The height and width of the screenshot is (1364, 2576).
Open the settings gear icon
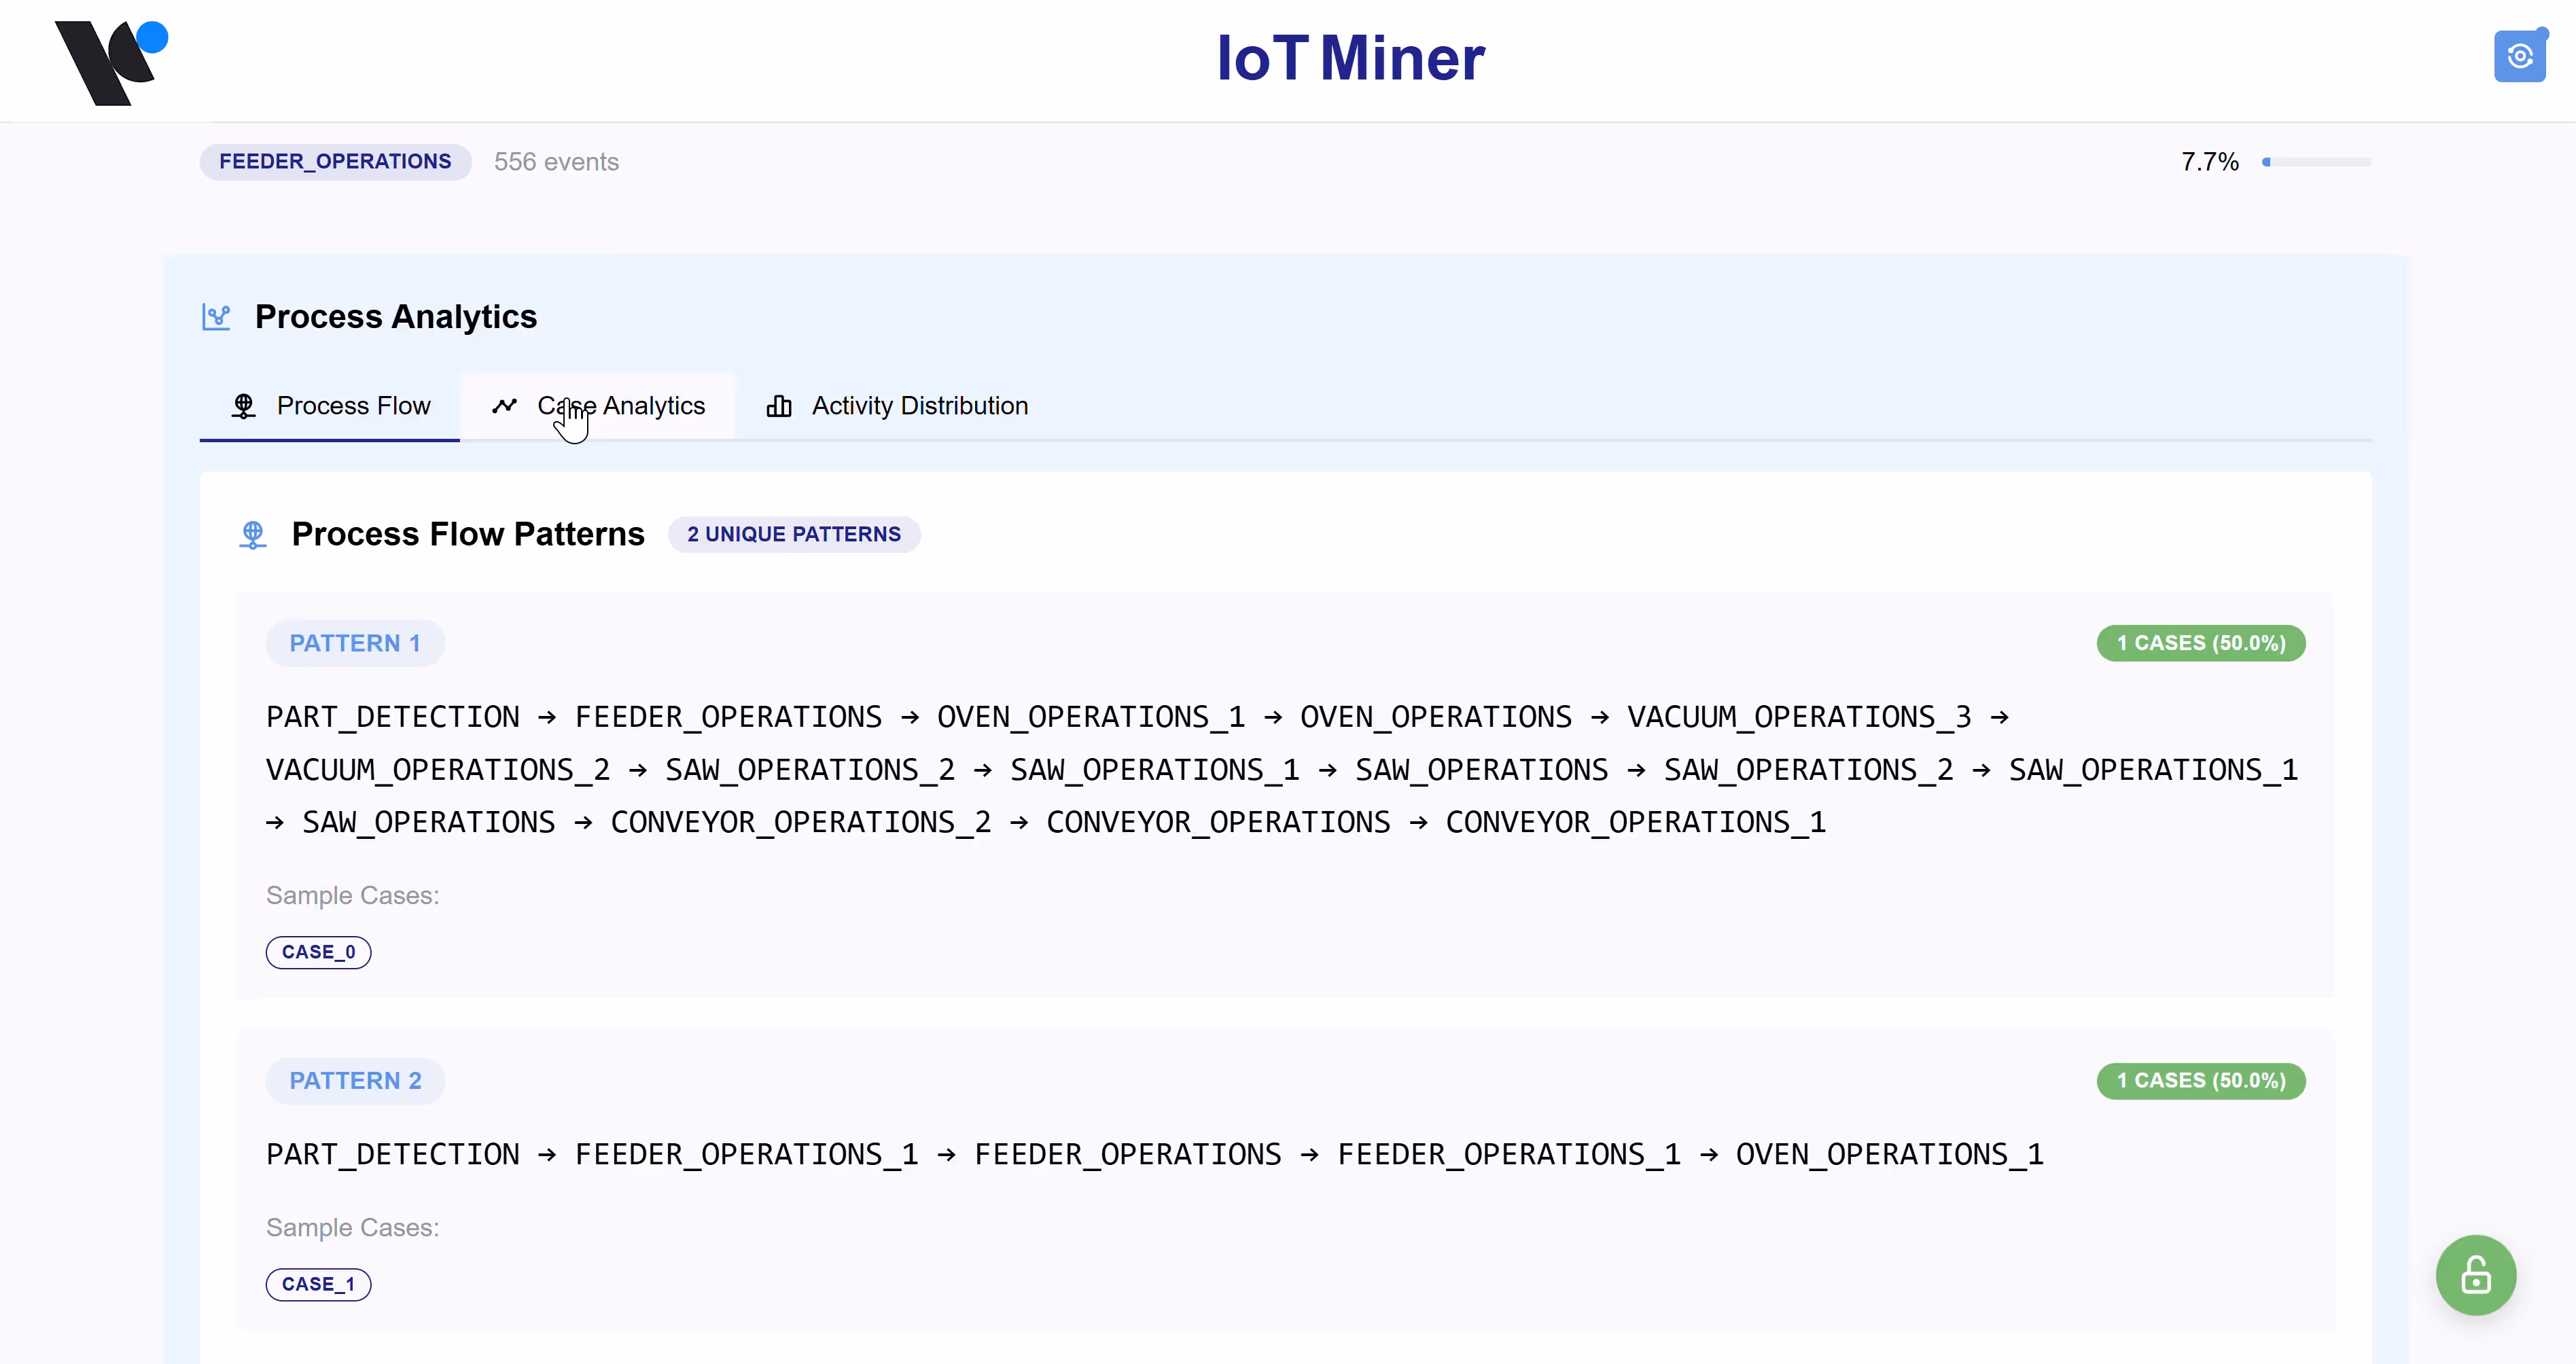2520,55
